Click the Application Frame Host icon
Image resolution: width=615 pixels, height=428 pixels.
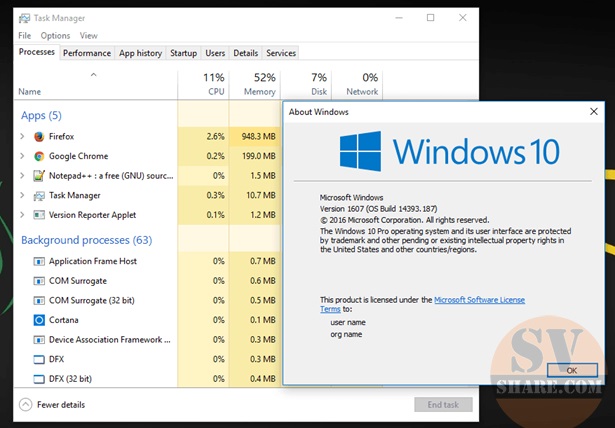(39, 261)
